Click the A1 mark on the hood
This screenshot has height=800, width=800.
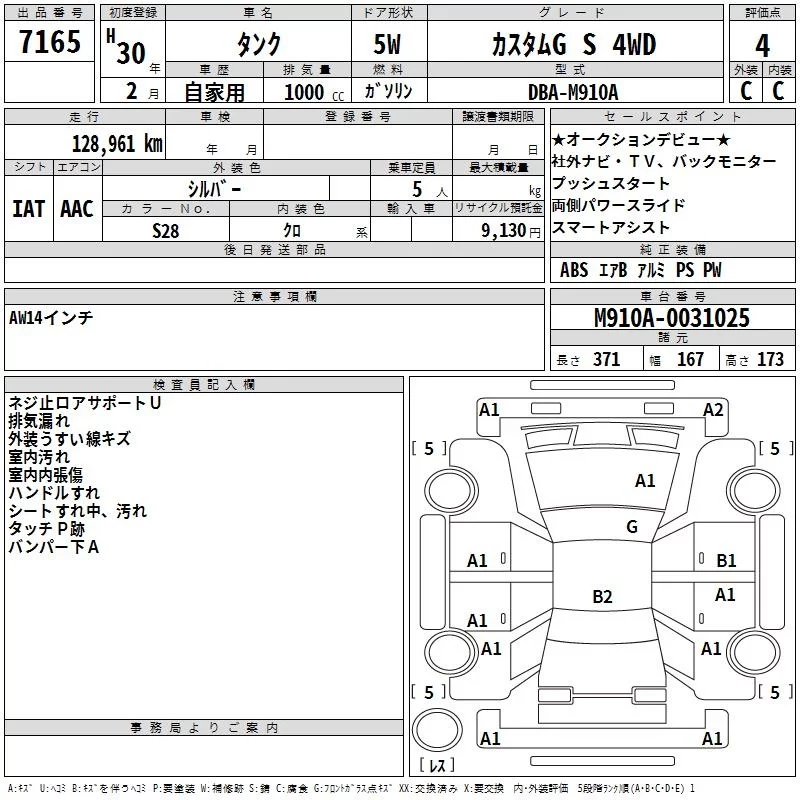point(645,481)
